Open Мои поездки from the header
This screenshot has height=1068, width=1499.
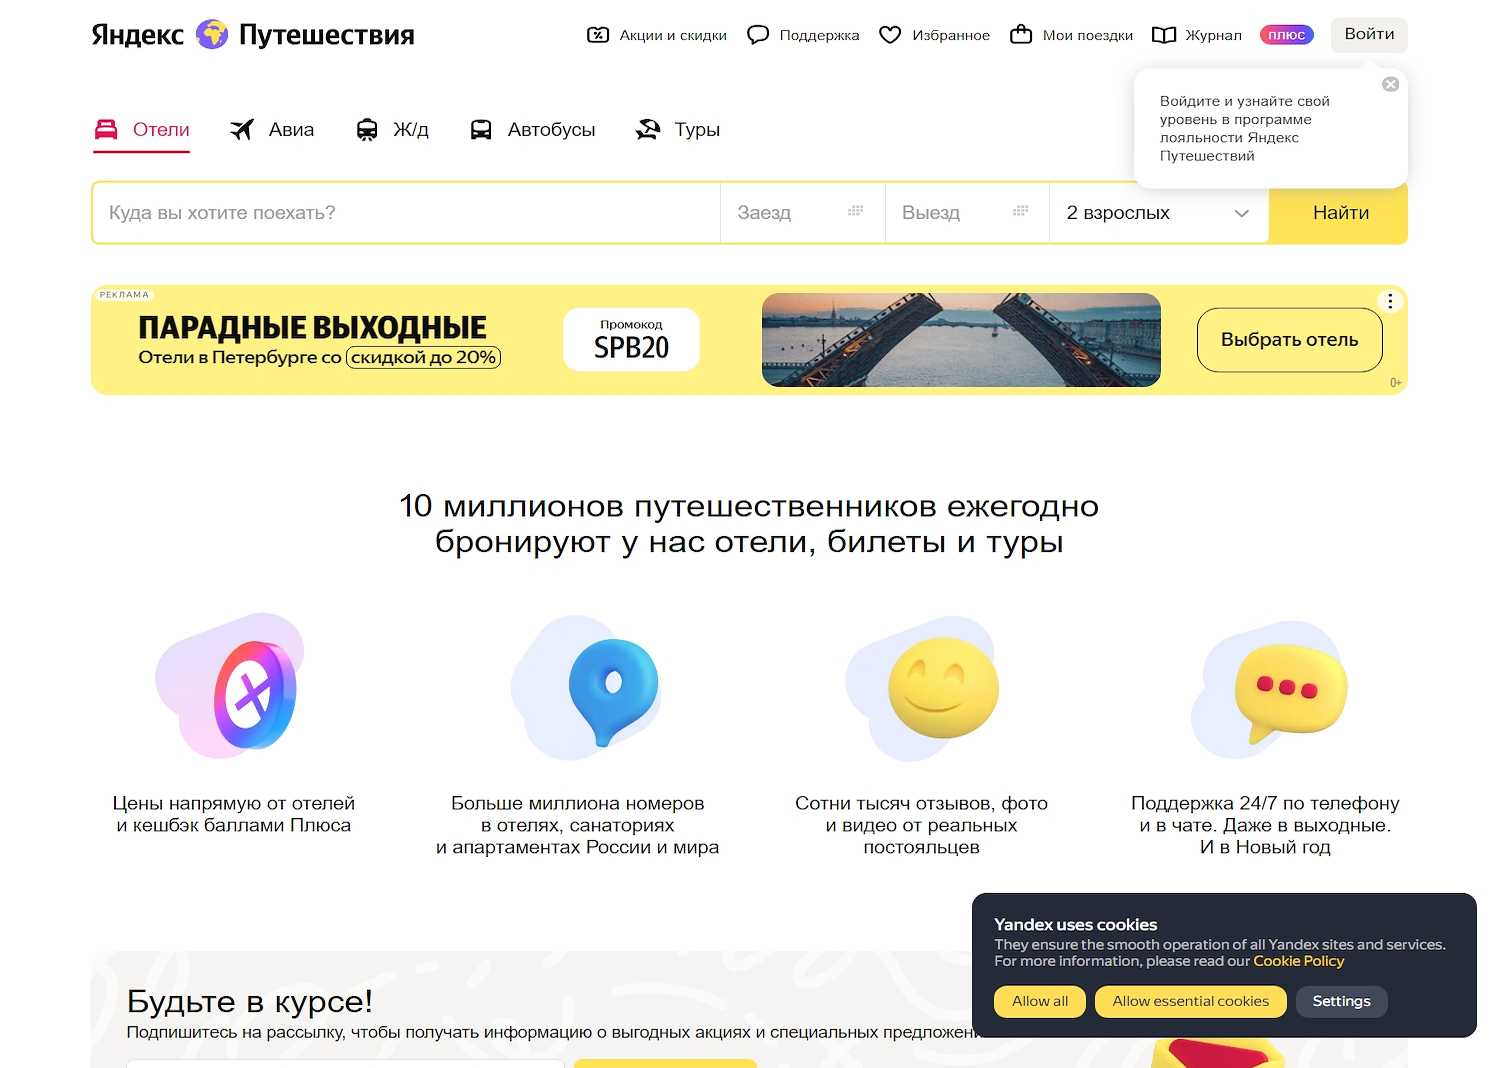(x=1071, y=35)
